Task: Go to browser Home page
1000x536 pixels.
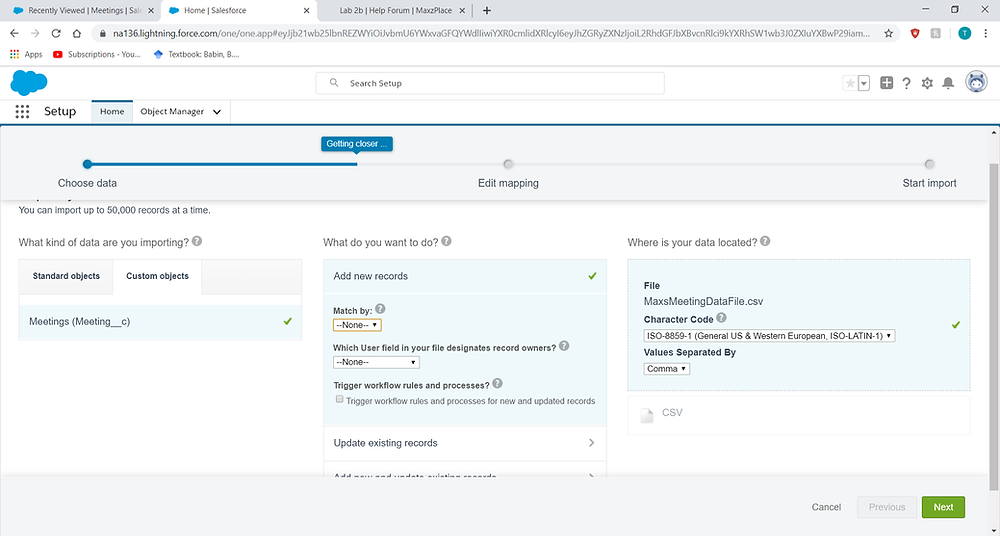Action: pyautogui.click(x=77, y=33)
